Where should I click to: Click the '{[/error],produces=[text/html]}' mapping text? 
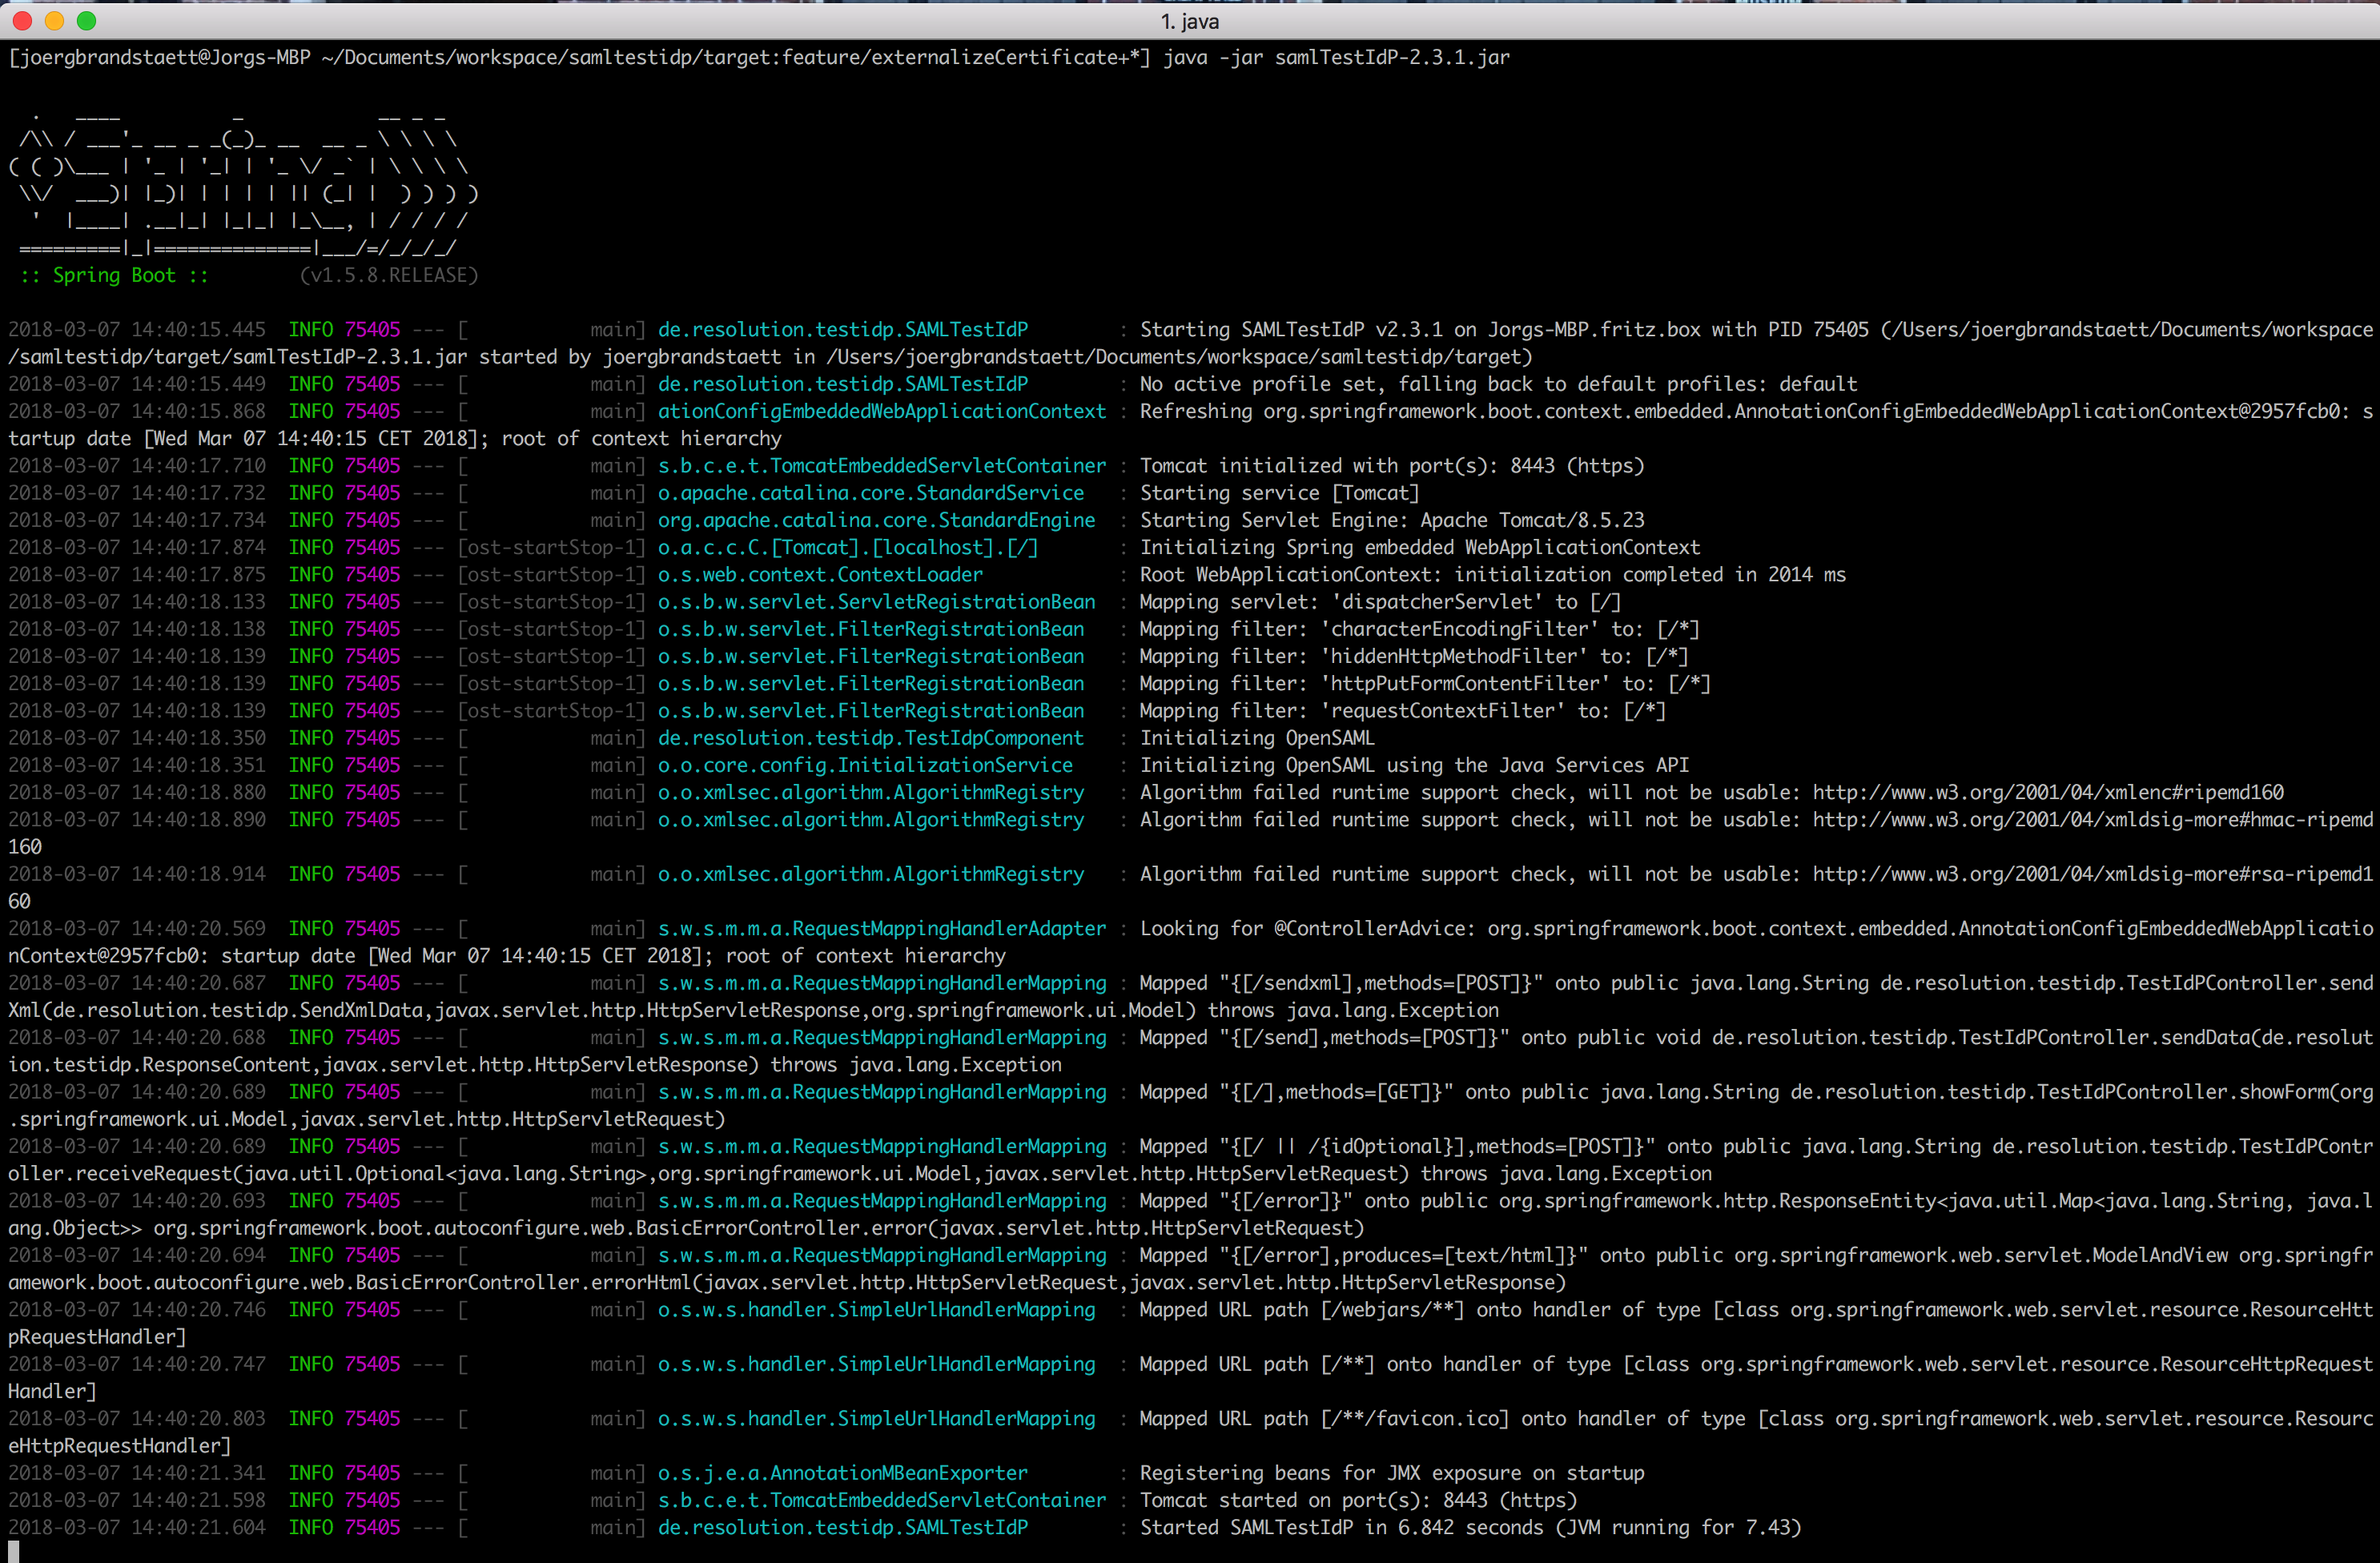pos(1403,1255)
